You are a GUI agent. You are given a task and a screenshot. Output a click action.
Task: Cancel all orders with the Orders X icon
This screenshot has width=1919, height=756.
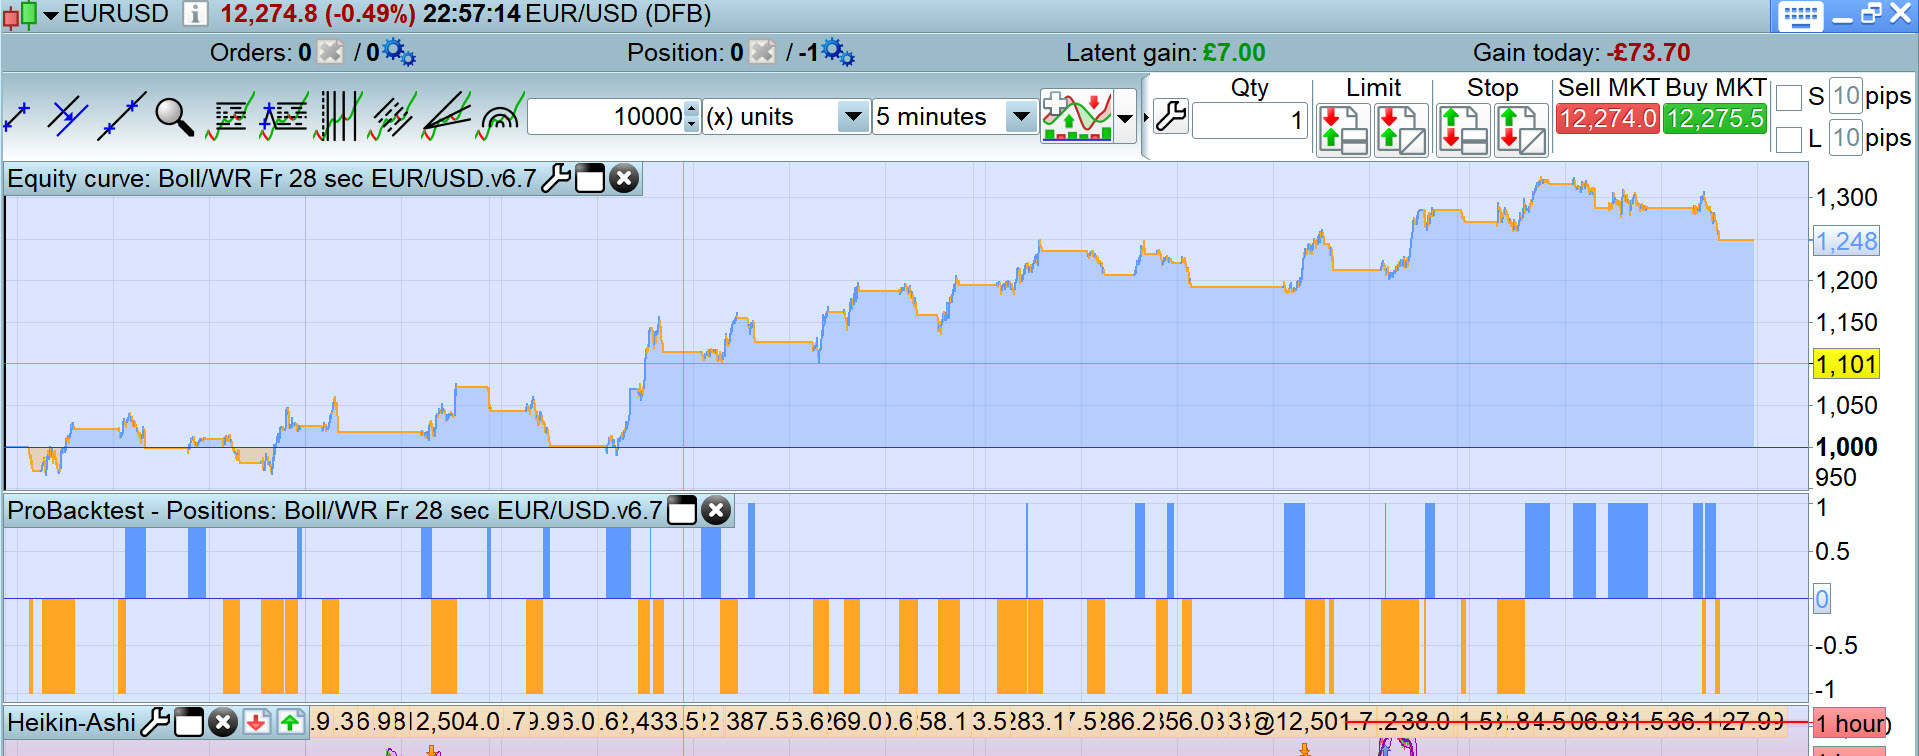coord(331,52)
